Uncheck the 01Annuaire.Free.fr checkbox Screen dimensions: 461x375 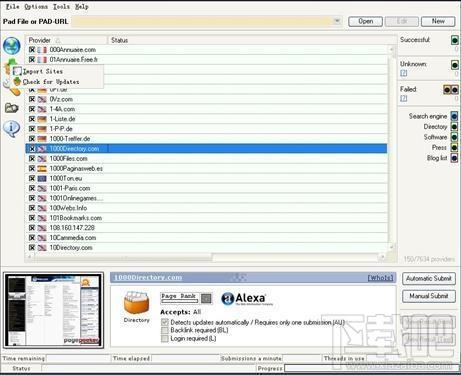[32, 60]
